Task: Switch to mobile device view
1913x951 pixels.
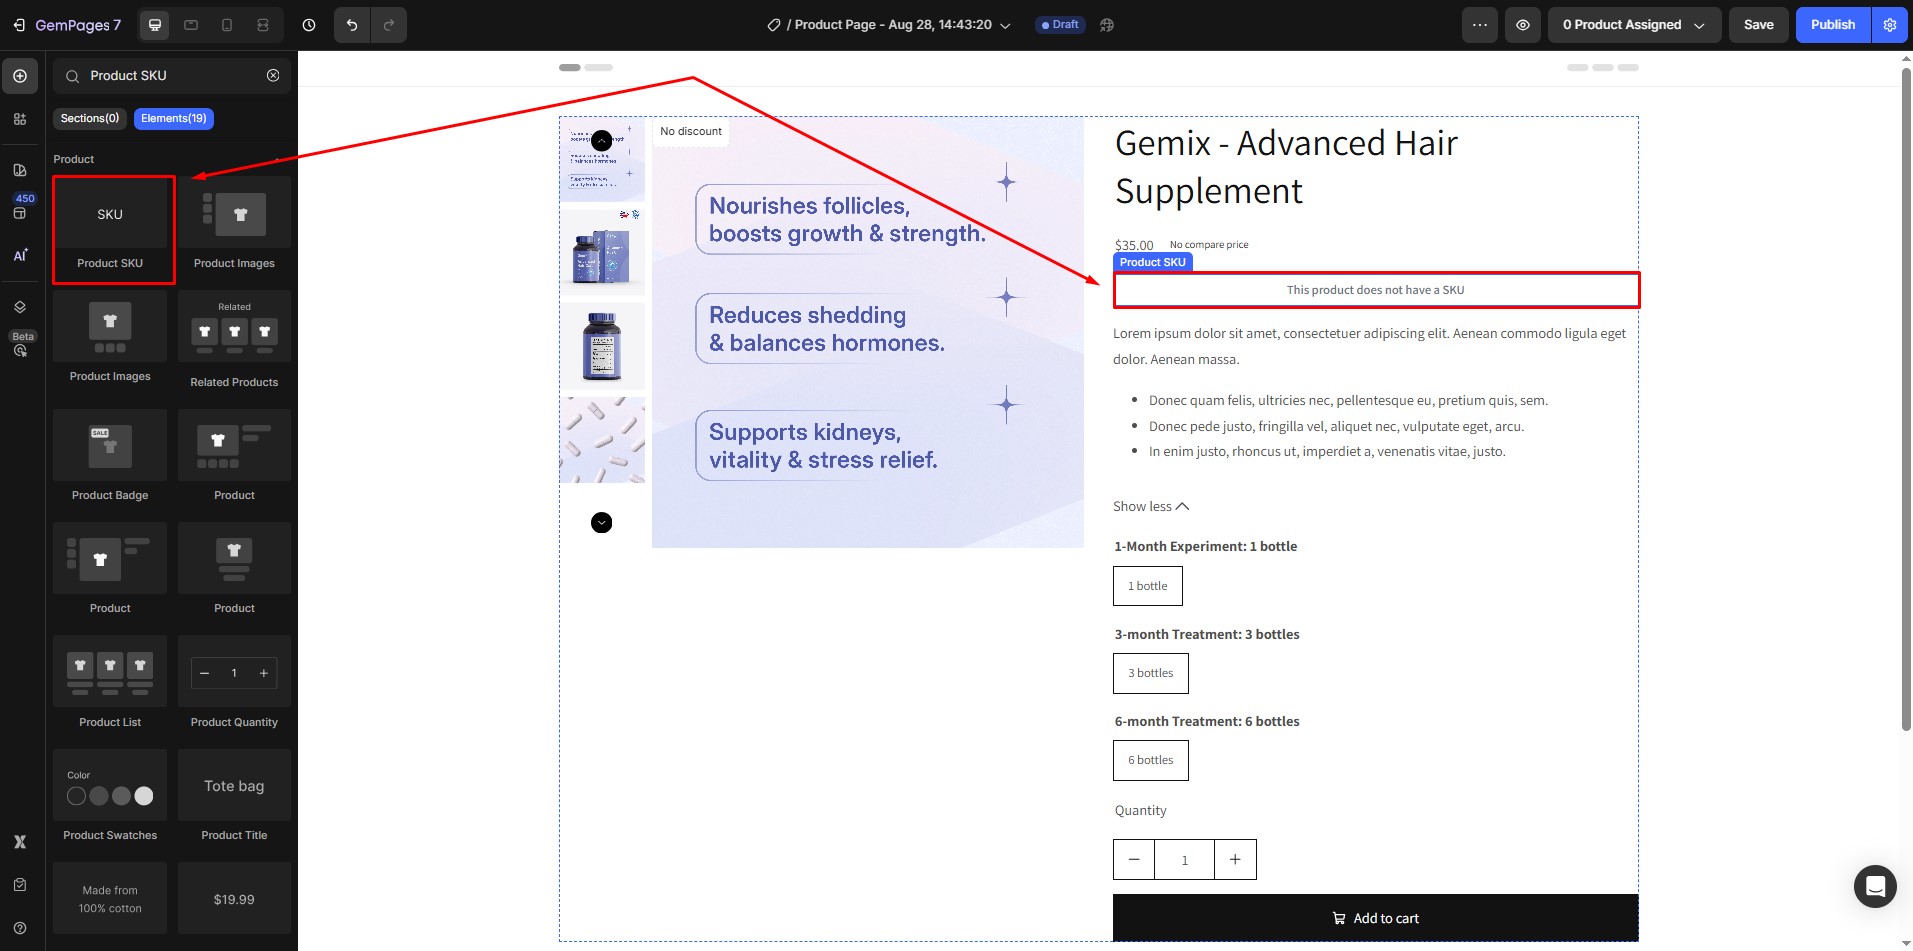Action: pyautogui.click(x=227, y=25)
